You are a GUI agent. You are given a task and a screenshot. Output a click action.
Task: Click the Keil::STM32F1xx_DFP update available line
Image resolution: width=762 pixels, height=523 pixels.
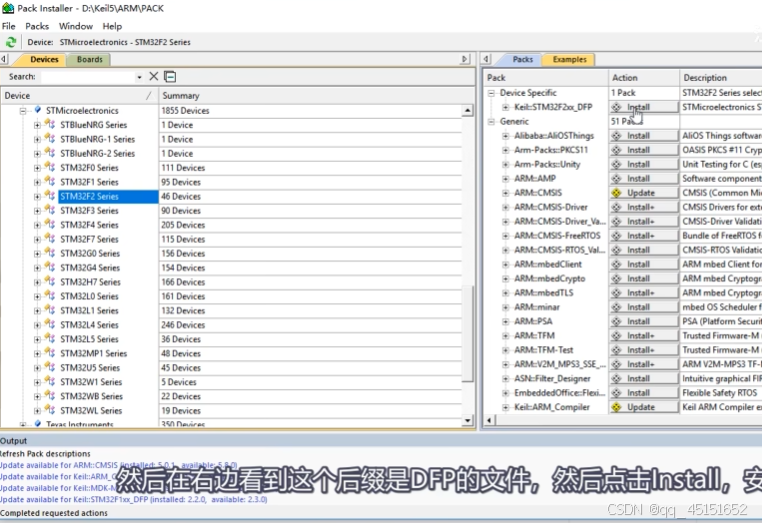tap(134, 499)
